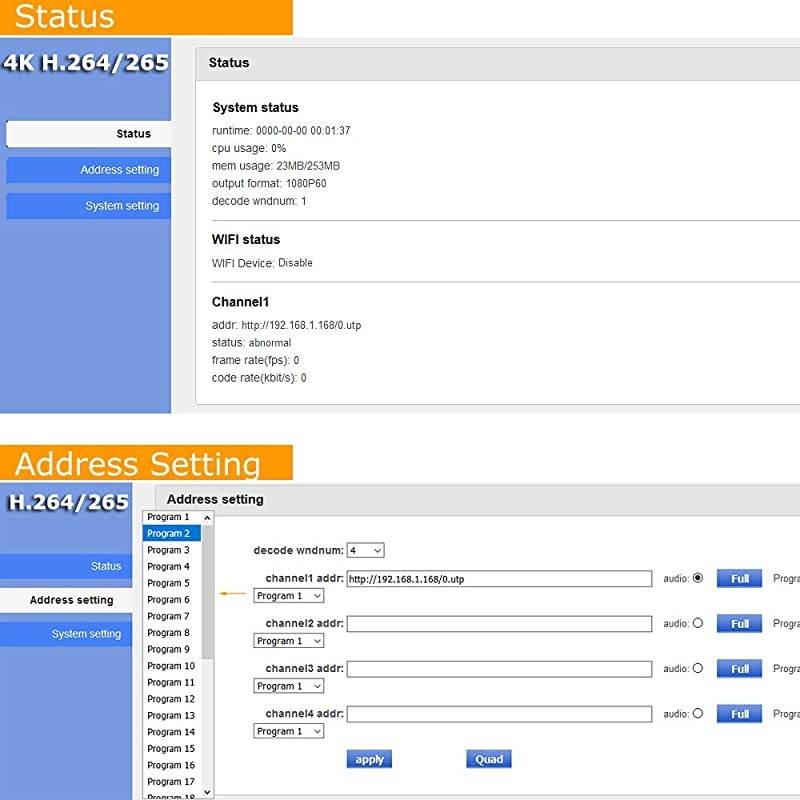
Task: Choose channel4 audio radio button
Action: (697, 714)
